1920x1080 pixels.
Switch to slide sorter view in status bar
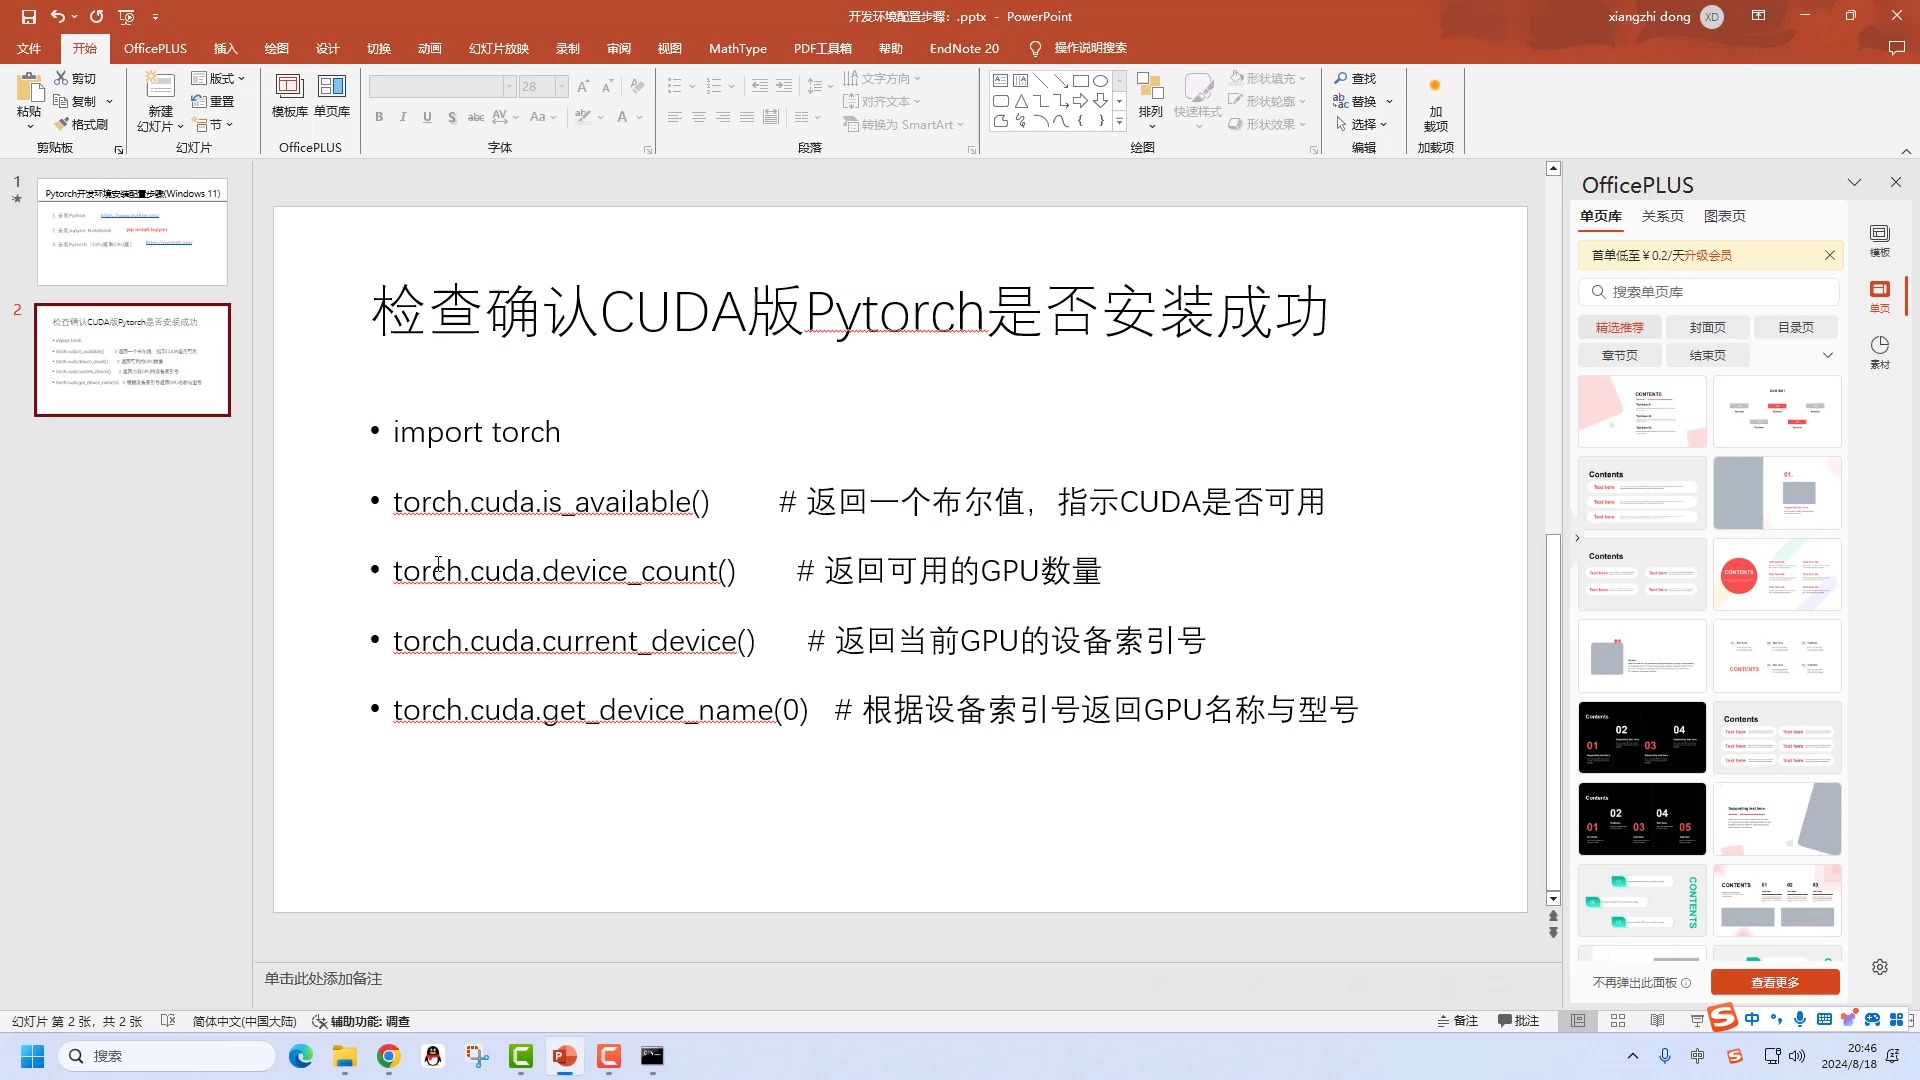click(x=1617, y=1021)
